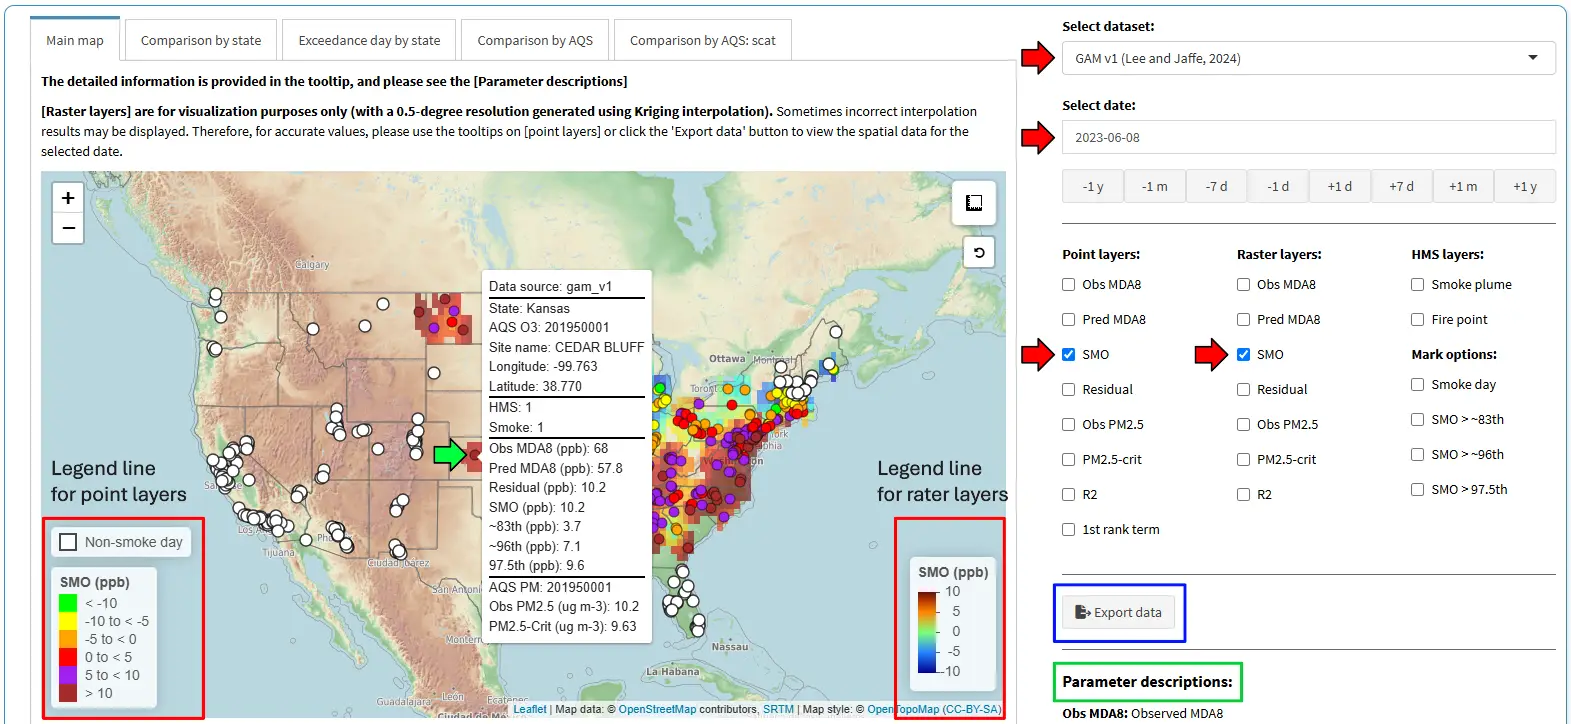This screenshot has width=1571, height=724.
Task: Open the date picker field
Action: click(1307, 138)
